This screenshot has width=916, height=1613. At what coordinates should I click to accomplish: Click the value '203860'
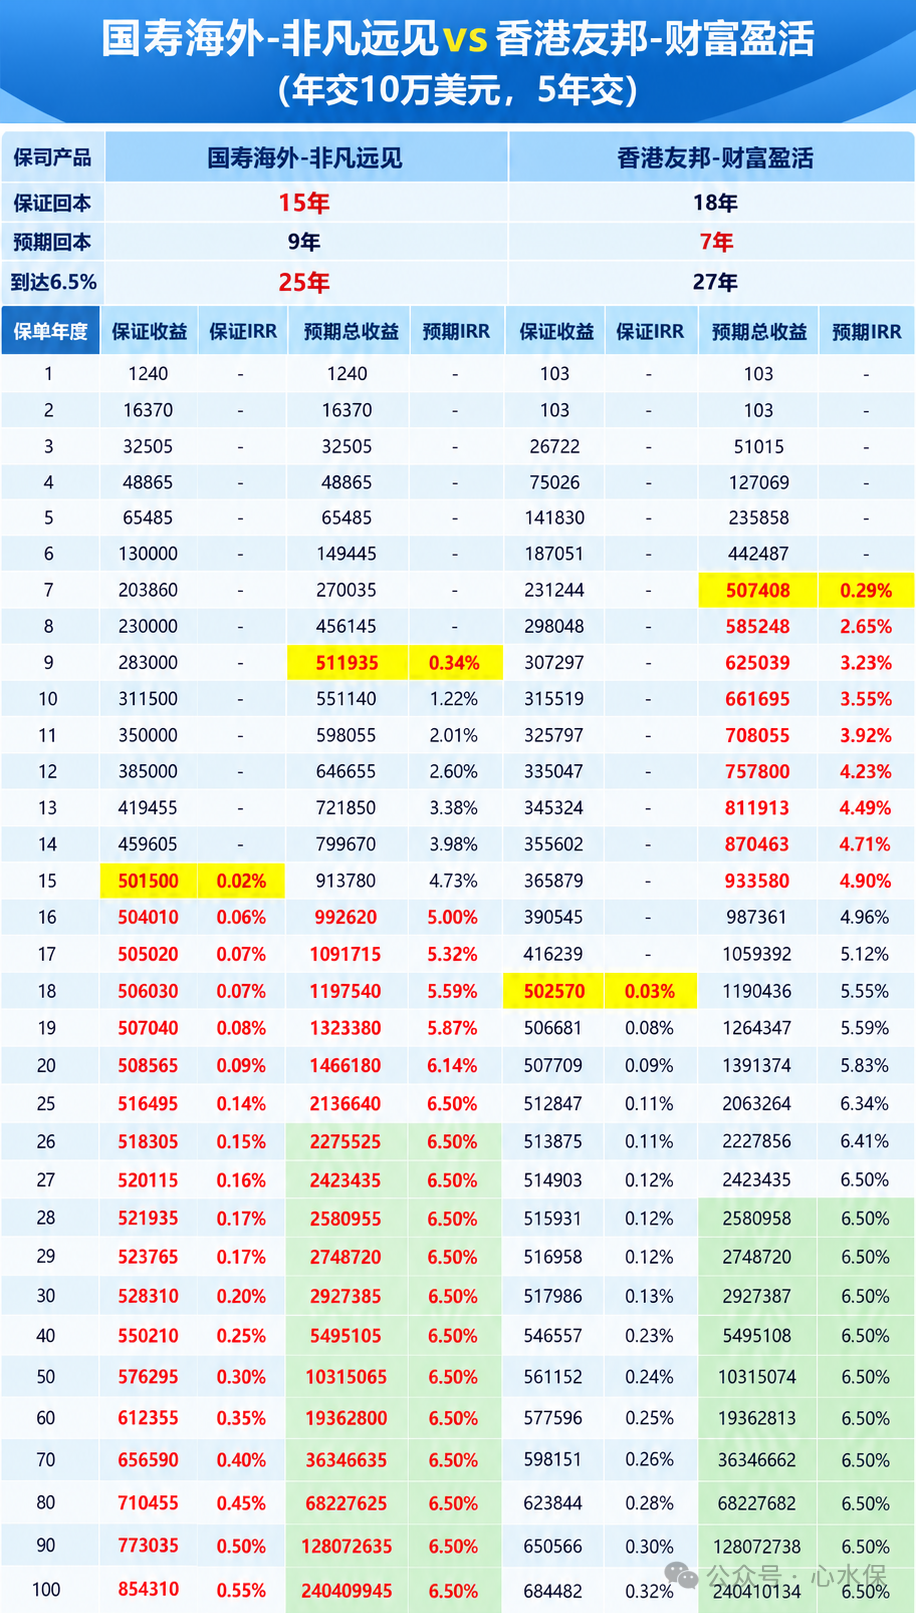tap(148, 590)
